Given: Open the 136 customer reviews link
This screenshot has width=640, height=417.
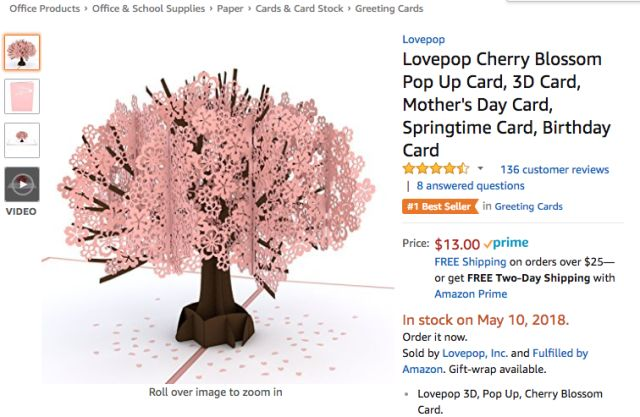Looking at the screenshot, I should 555,169.
